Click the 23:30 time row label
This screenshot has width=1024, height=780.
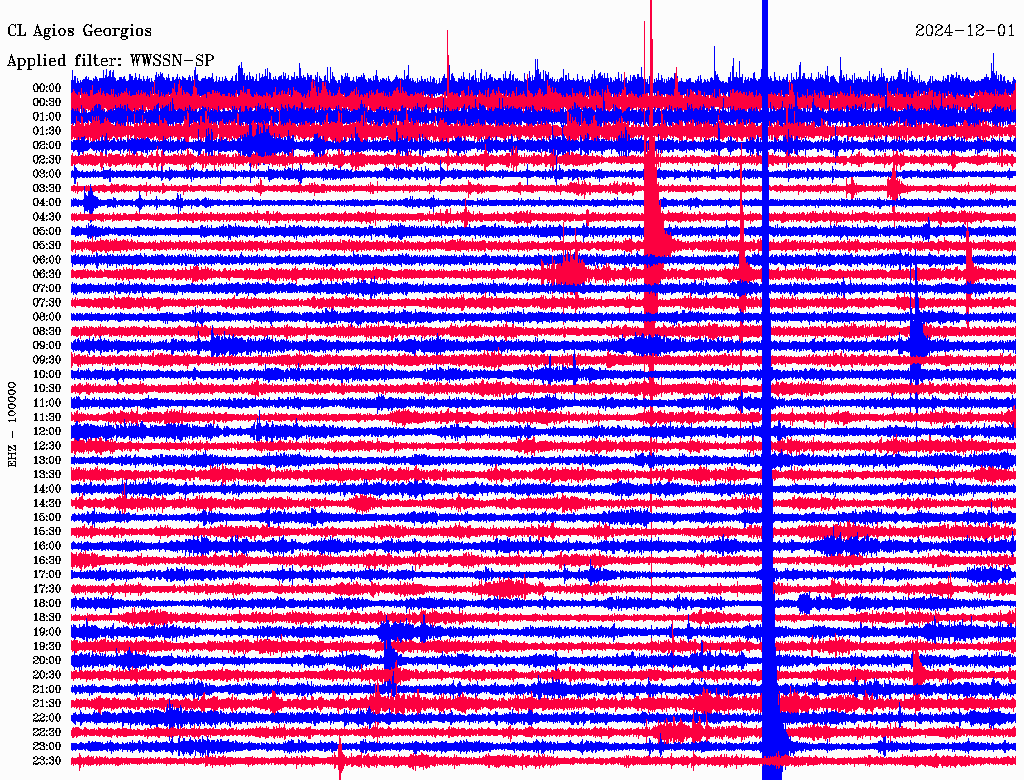[47, 760]
